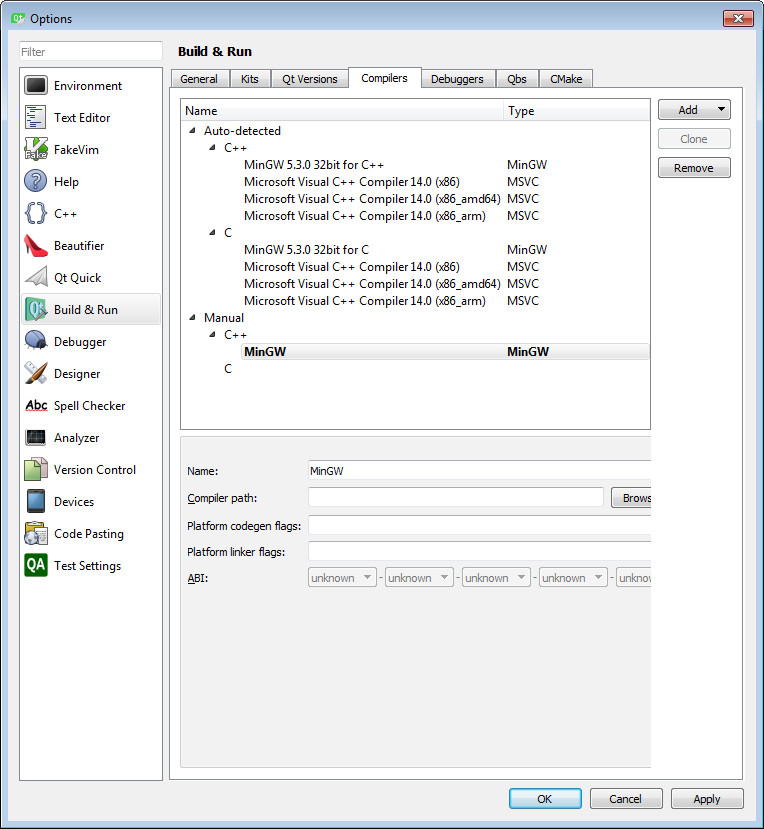
Task: Select the Test Settings QA icon
Action: pyautogui.click(x=36, y=566)
